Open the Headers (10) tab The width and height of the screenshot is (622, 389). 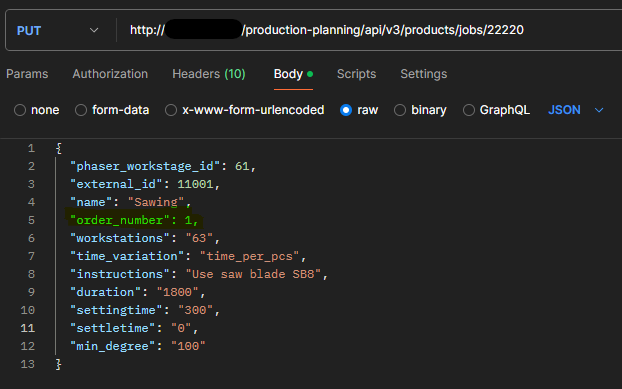coord(209,74)
